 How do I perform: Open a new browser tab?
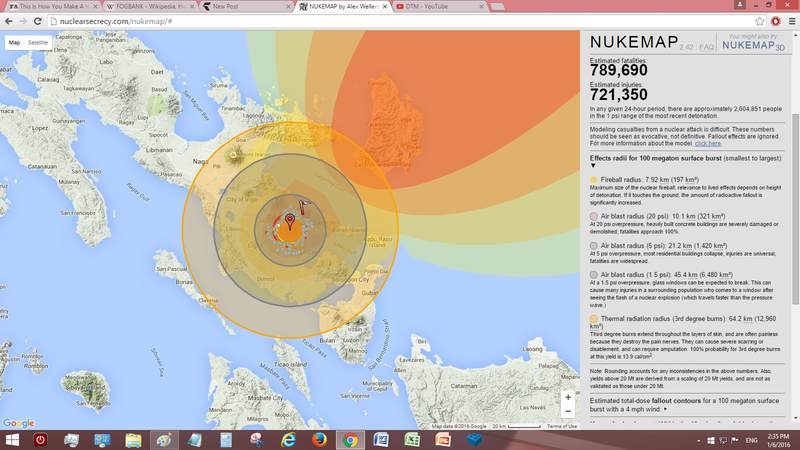tap(497, 7)
